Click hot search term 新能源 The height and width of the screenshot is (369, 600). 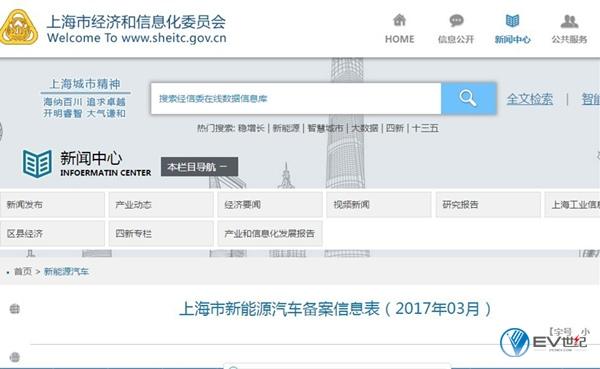[x=286, y=128]
